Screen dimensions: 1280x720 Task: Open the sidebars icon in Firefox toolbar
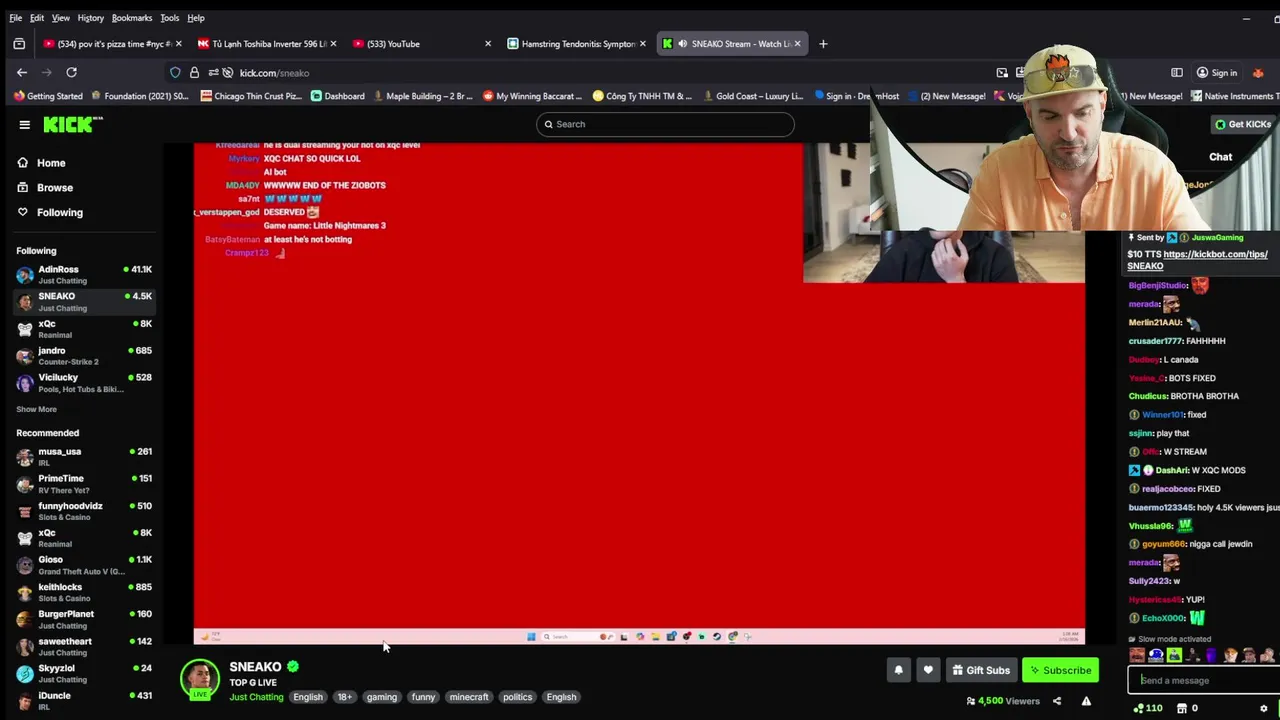pos(1177,72)
